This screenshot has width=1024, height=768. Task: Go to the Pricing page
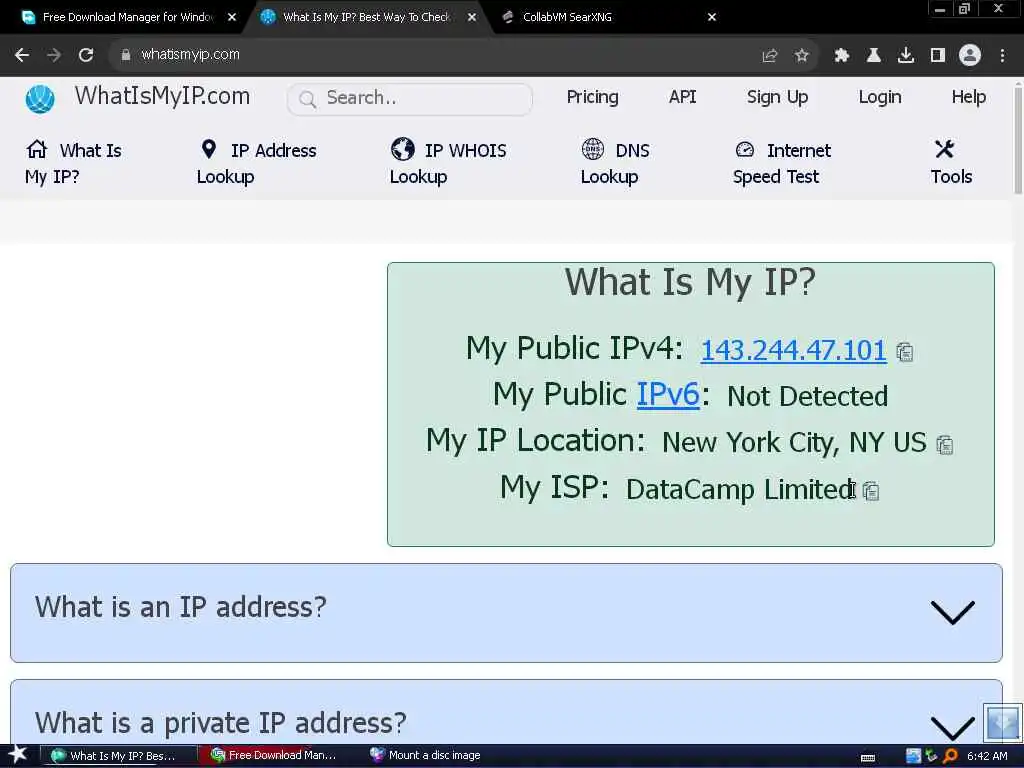(x=592, y=97)
